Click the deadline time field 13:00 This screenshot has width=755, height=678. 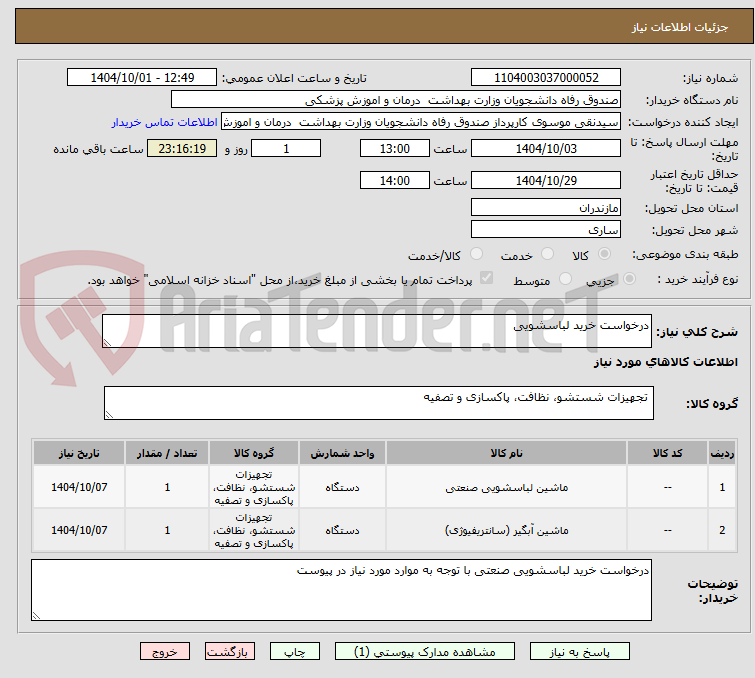394,148
